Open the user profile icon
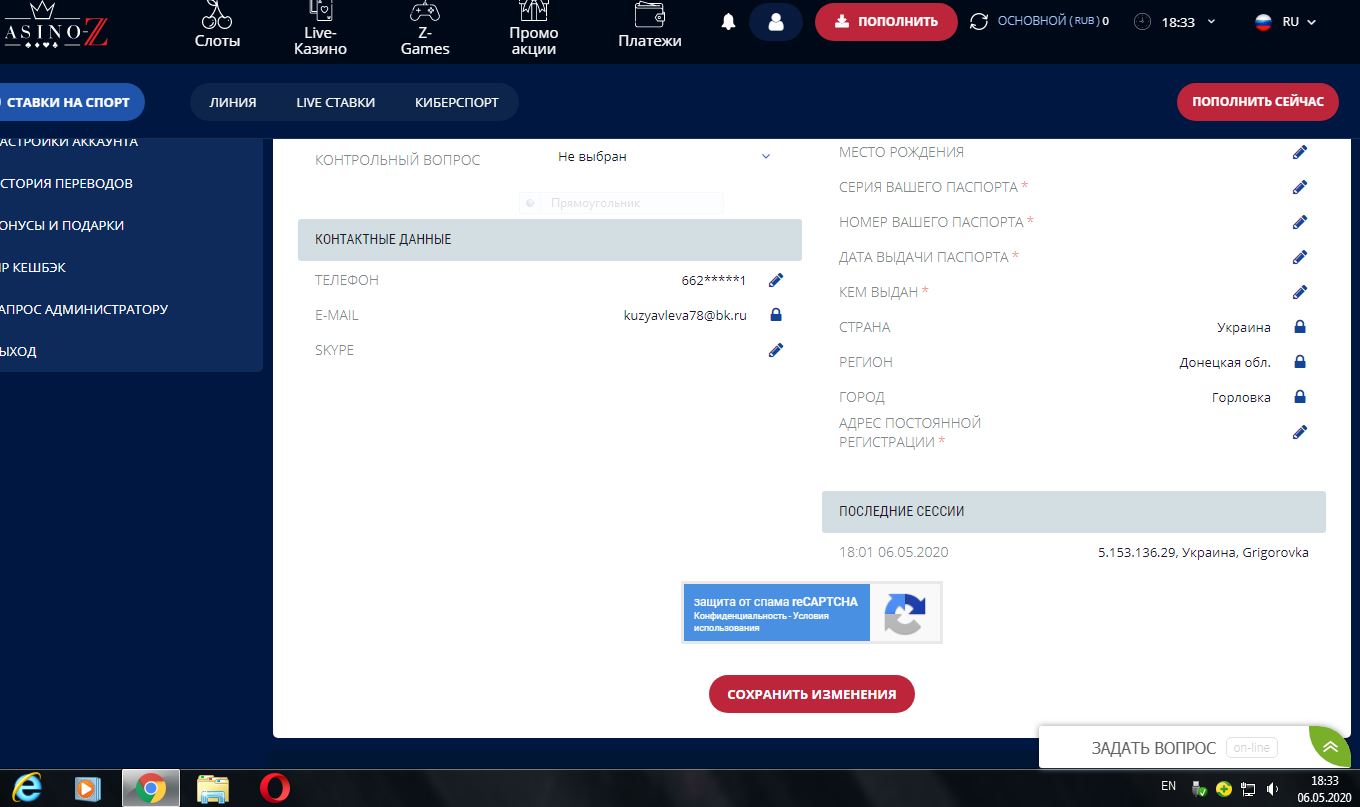Screen dimensions: 1360x807 776,22
